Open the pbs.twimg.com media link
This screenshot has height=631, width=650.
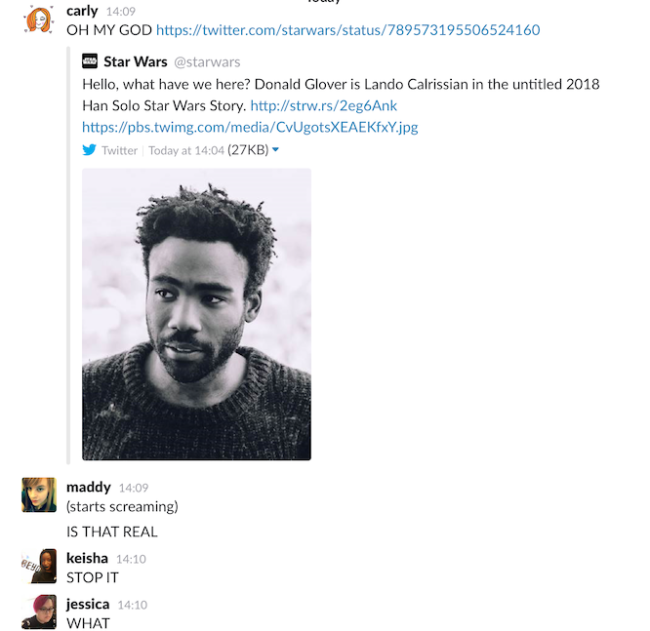250,127
